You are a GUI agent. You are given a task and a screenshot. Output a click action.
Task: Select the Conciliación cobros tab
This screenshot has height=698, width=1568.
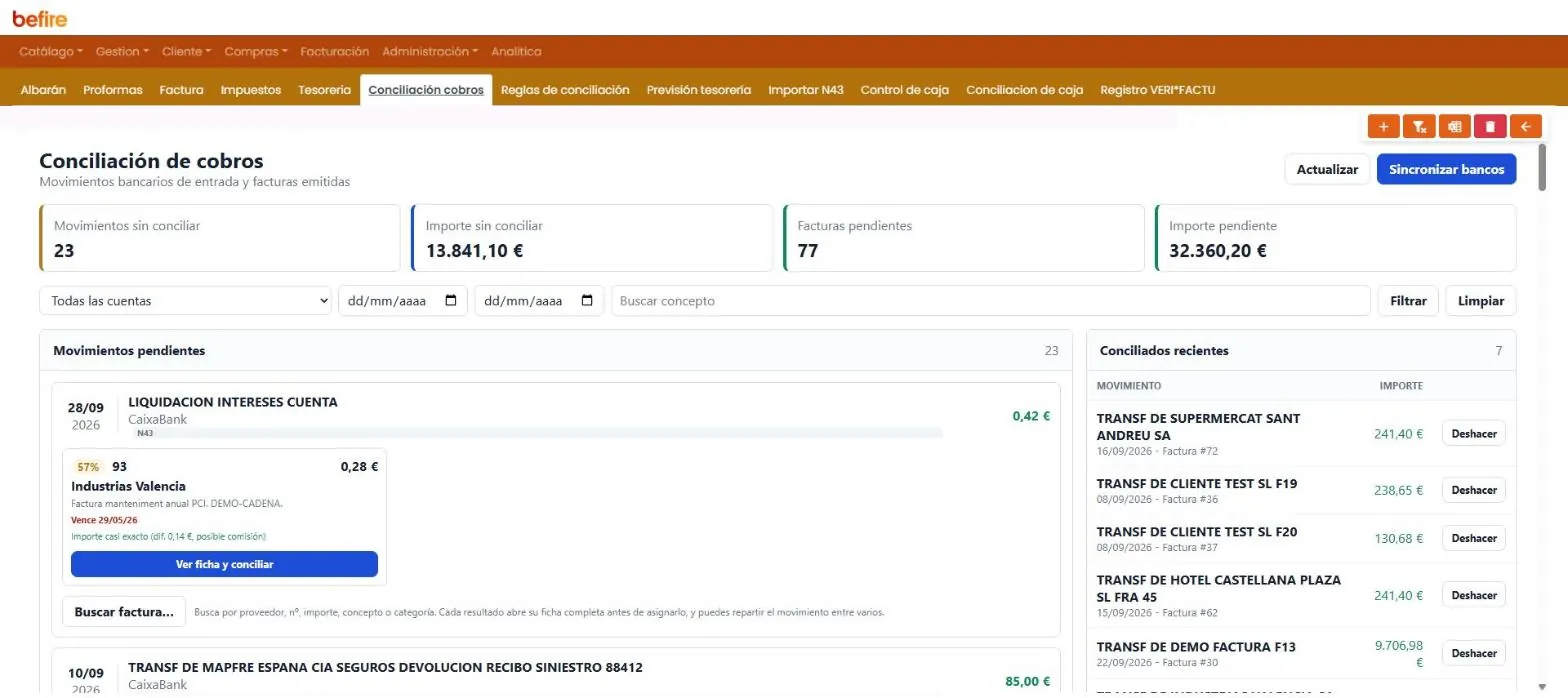(426, 89)
